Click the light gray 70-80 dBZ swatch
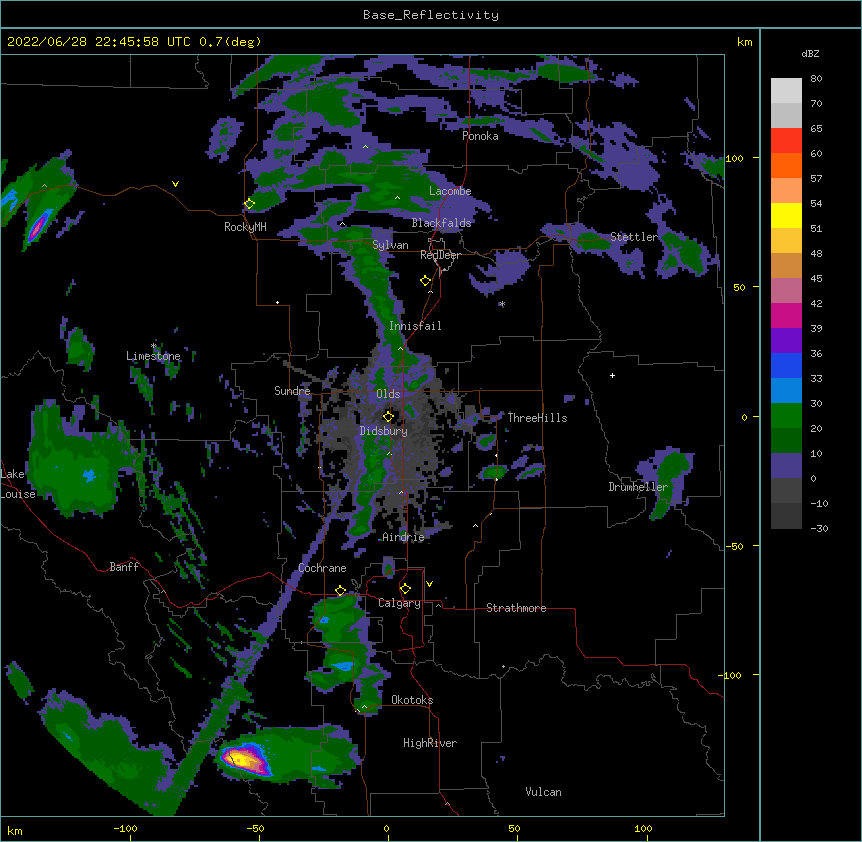 click(x=786, y=90)
